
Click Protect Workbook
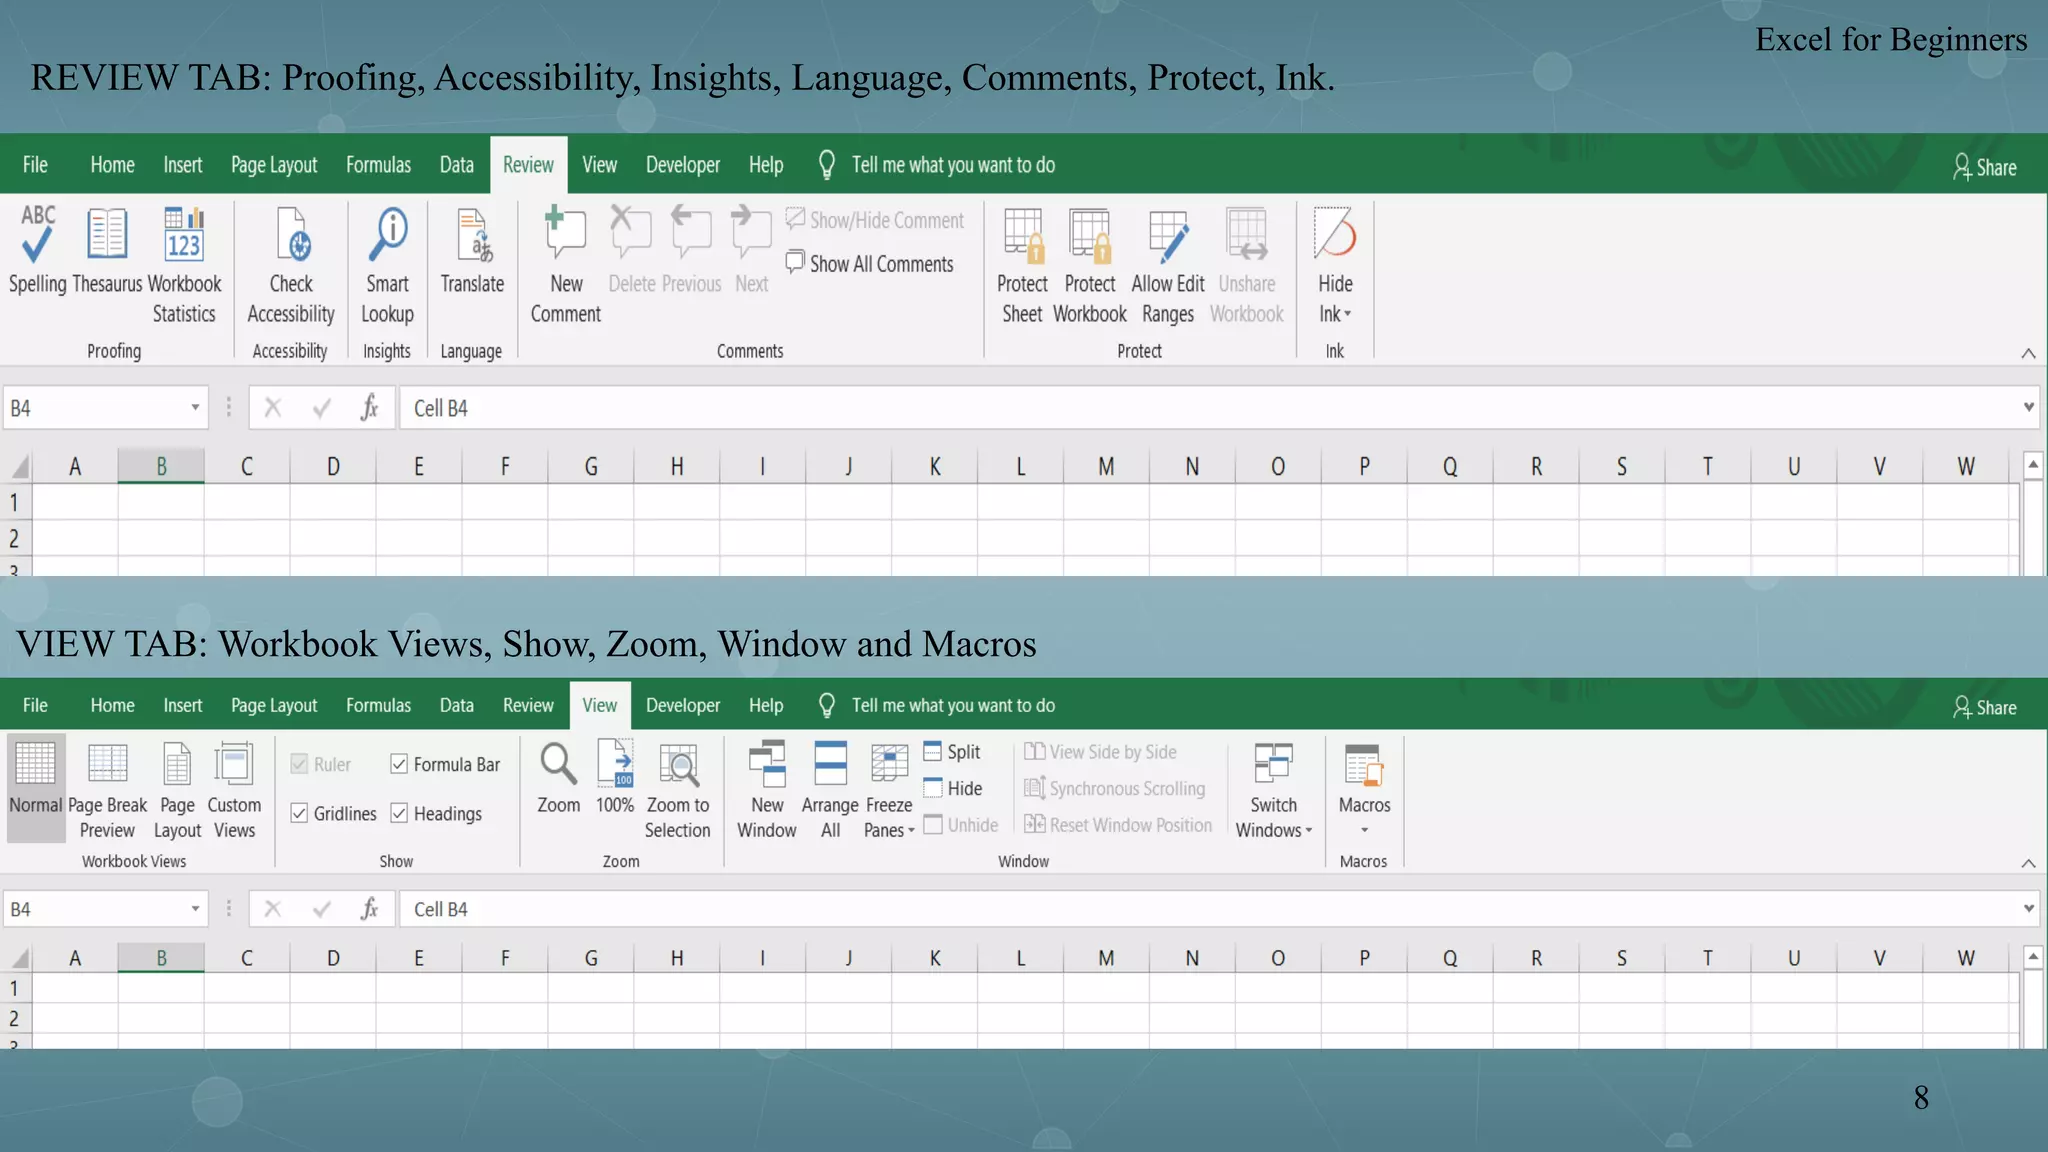coord(1089,265)
